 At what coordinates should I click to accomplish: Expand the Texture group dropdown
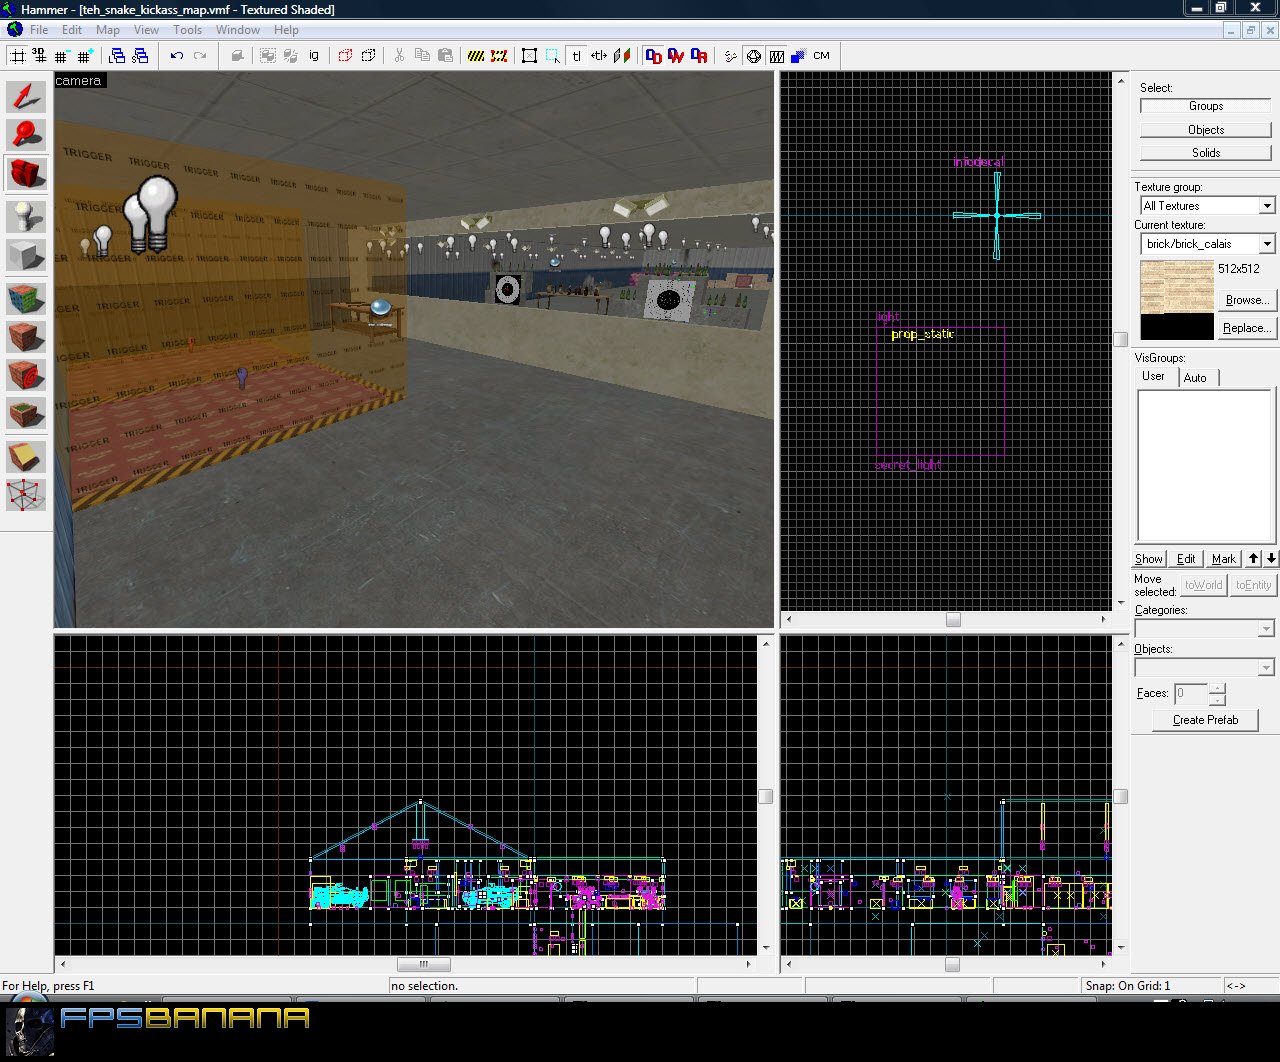[1267, 206]
